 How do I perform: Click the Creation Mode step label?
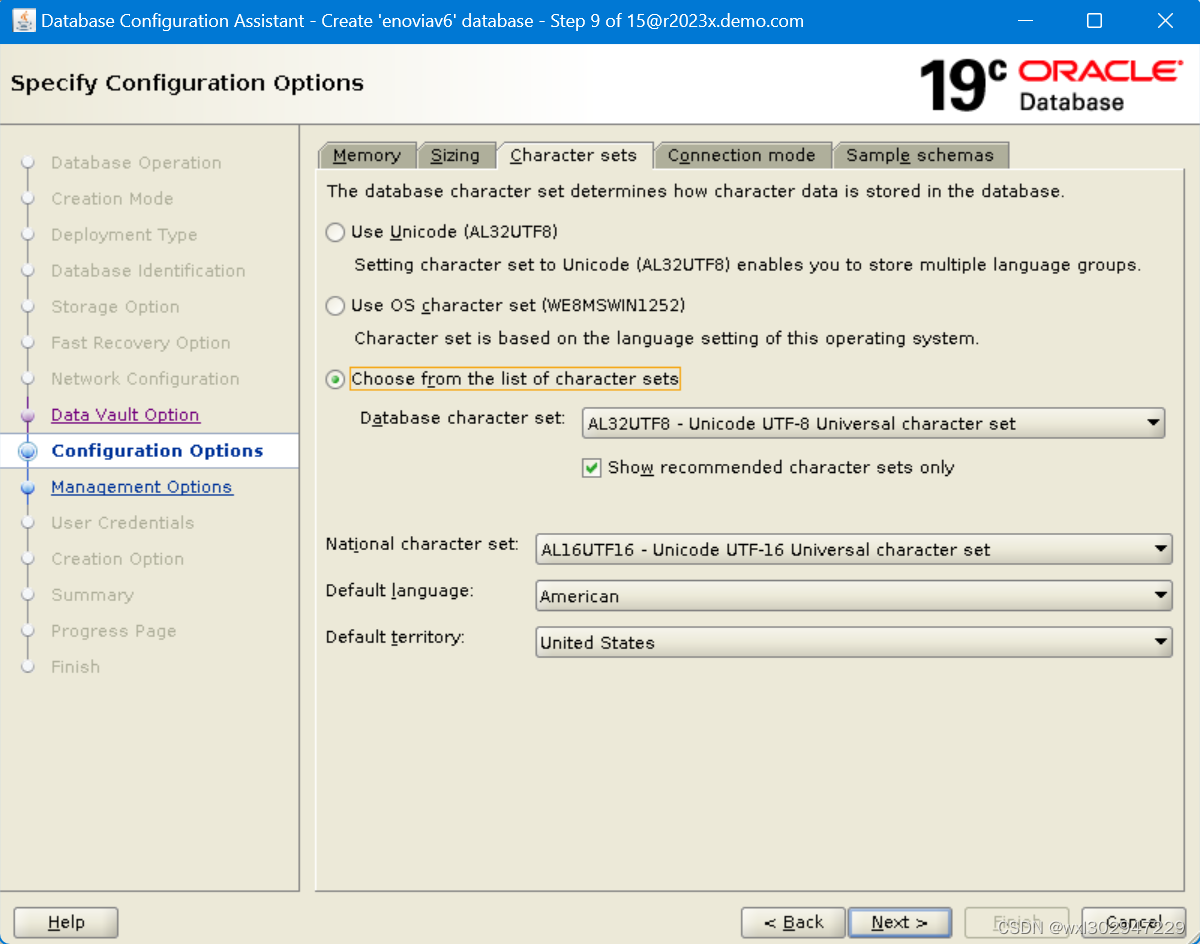(112, 199)
